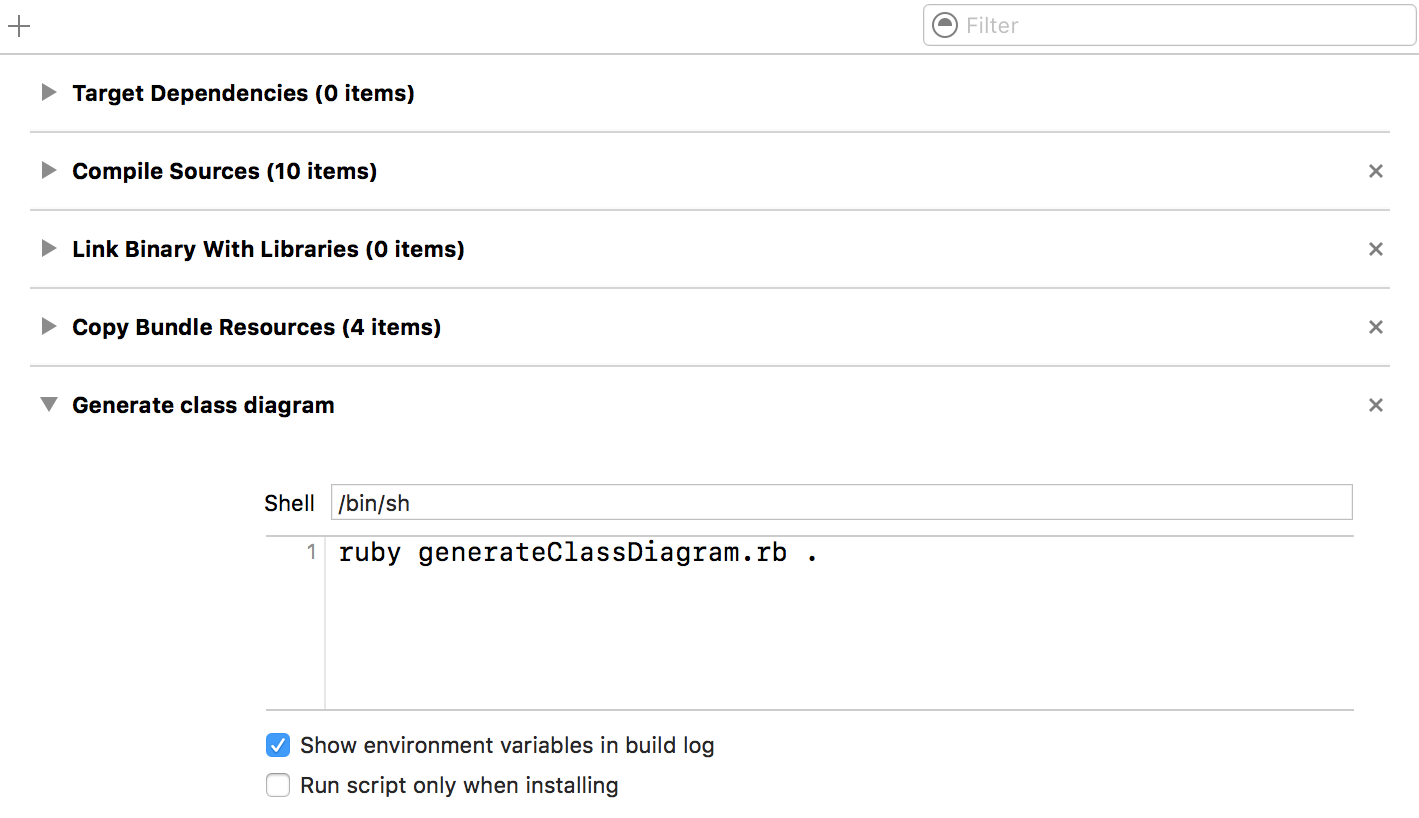Click the filter icon in search box
The height and width of the screenshot is (818, 1419).
(x=944, y=25)
